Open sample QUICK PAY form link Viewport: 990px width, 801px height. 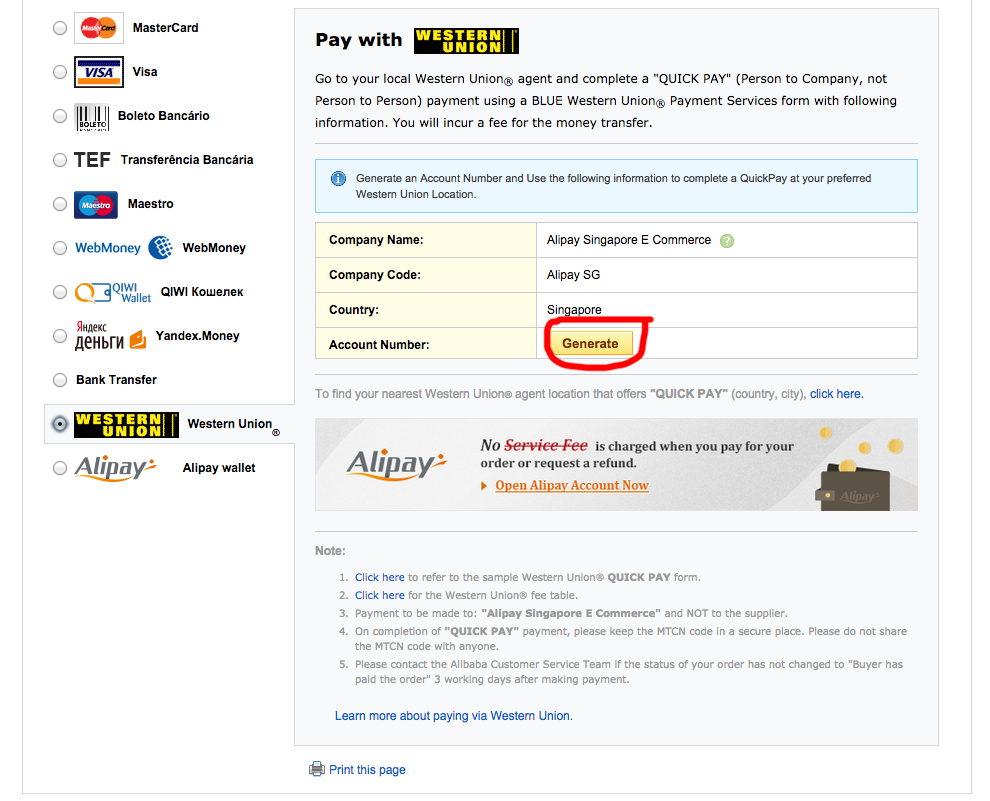point(379,577)
